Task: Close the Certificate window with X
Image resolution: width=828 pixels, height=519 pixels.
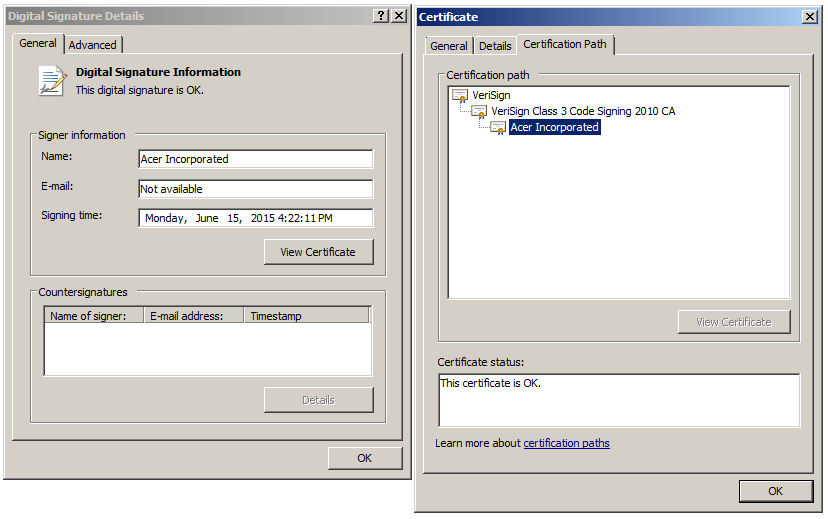Action: point(810,17)
